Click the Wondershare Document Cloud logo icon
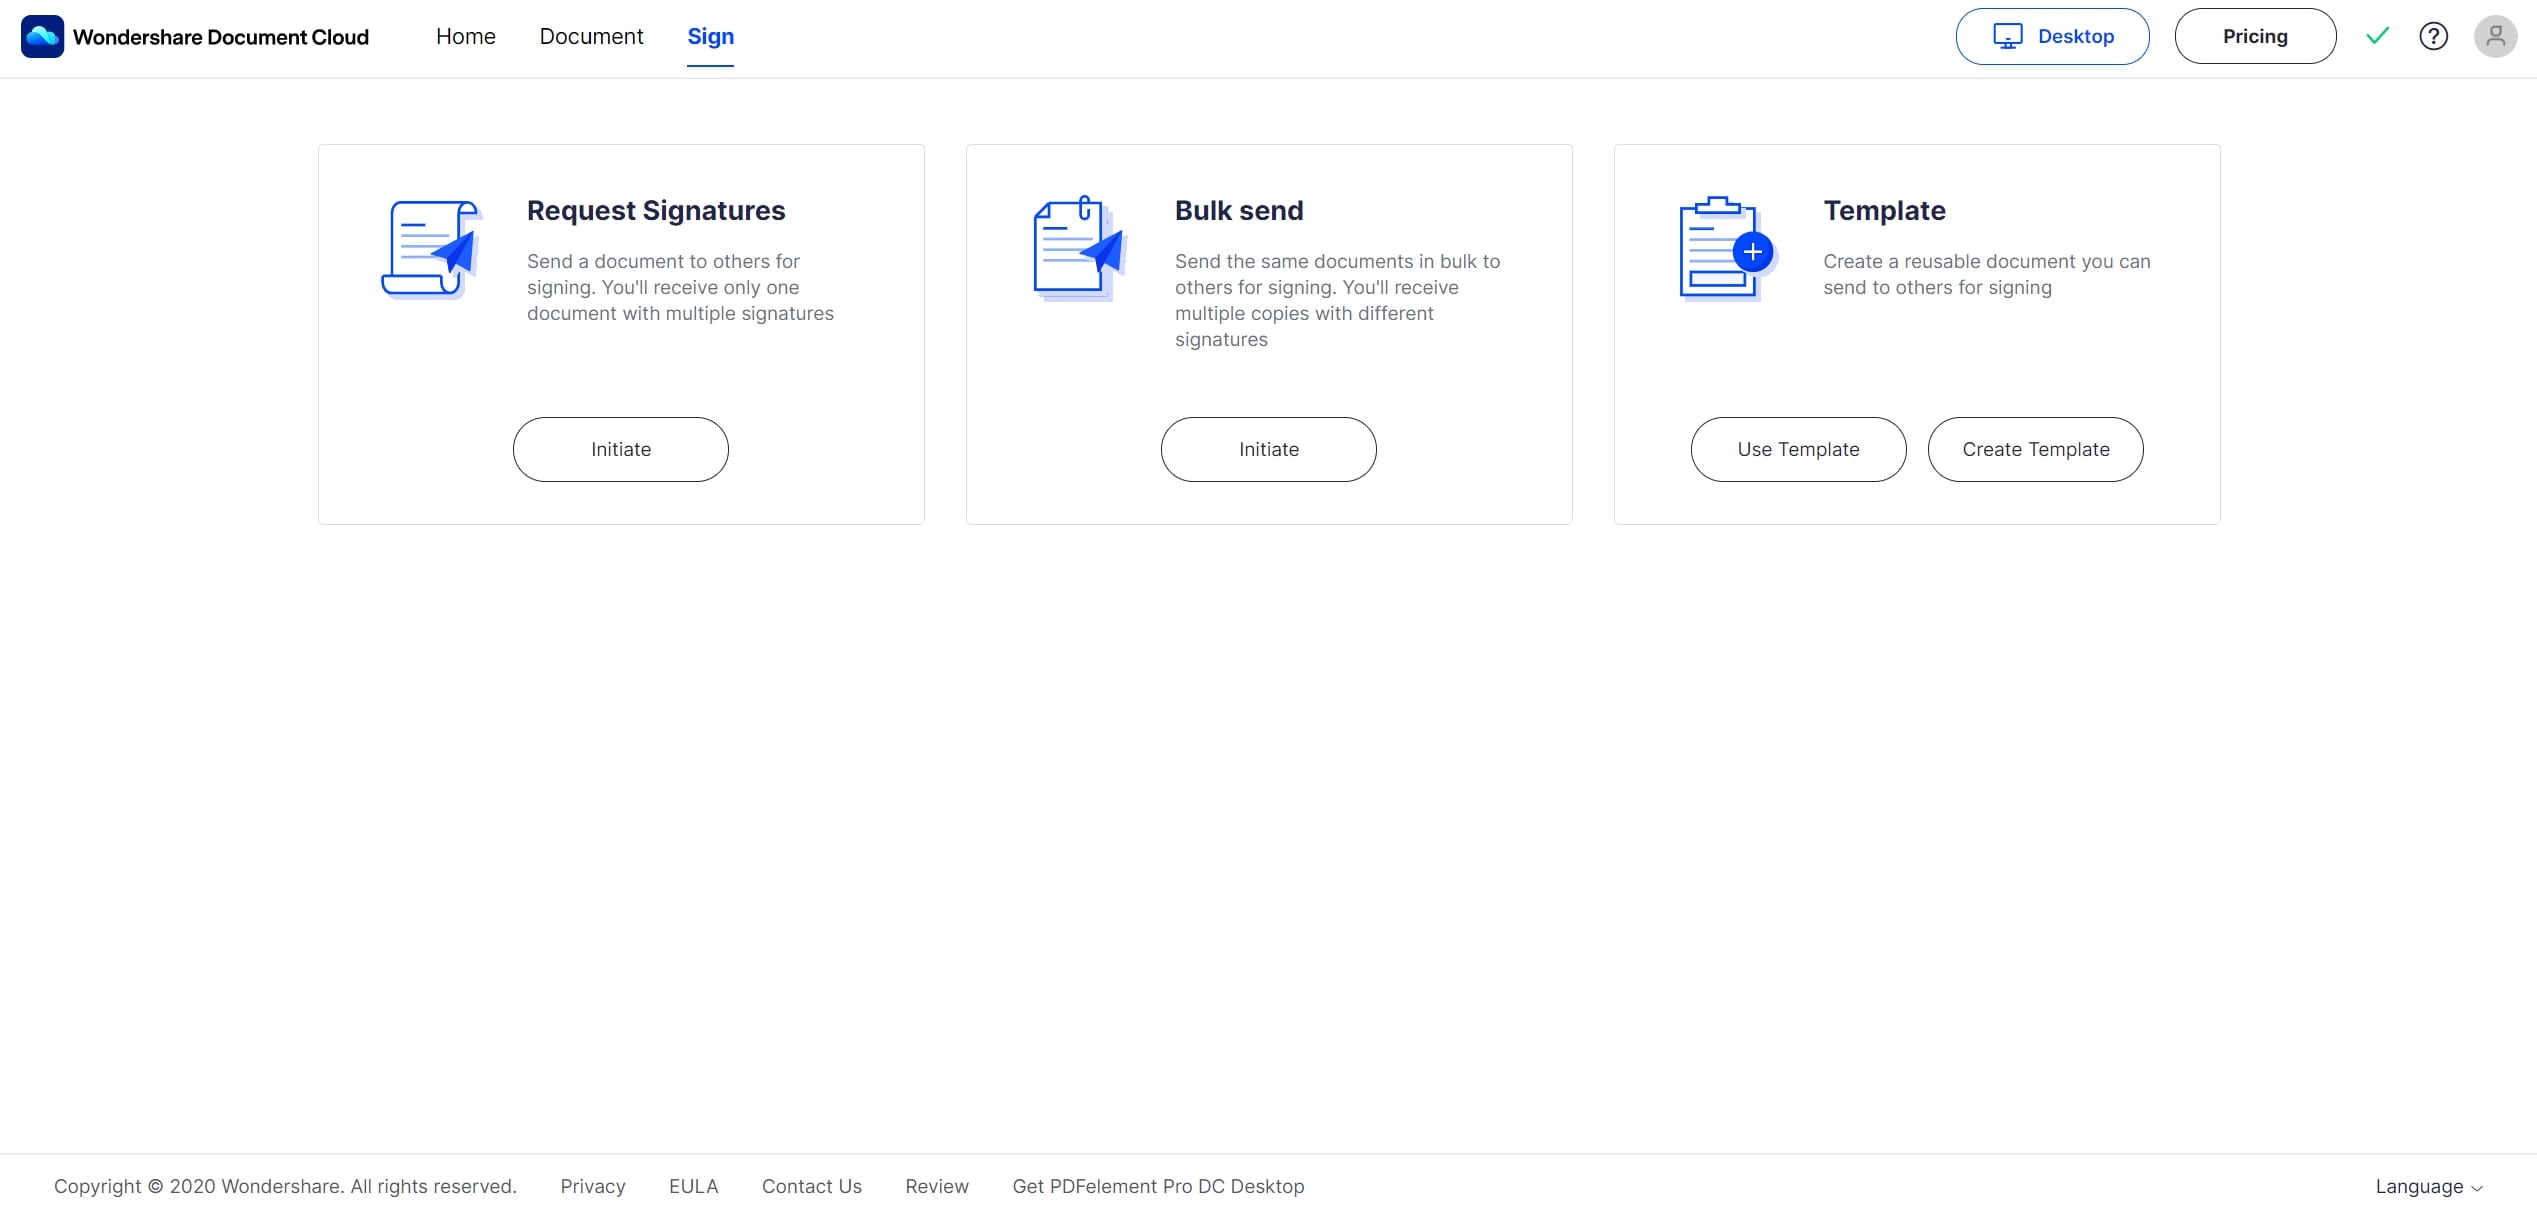Image resolution: width=2537 pixels, height=1210 pixels. coord(42,37)
